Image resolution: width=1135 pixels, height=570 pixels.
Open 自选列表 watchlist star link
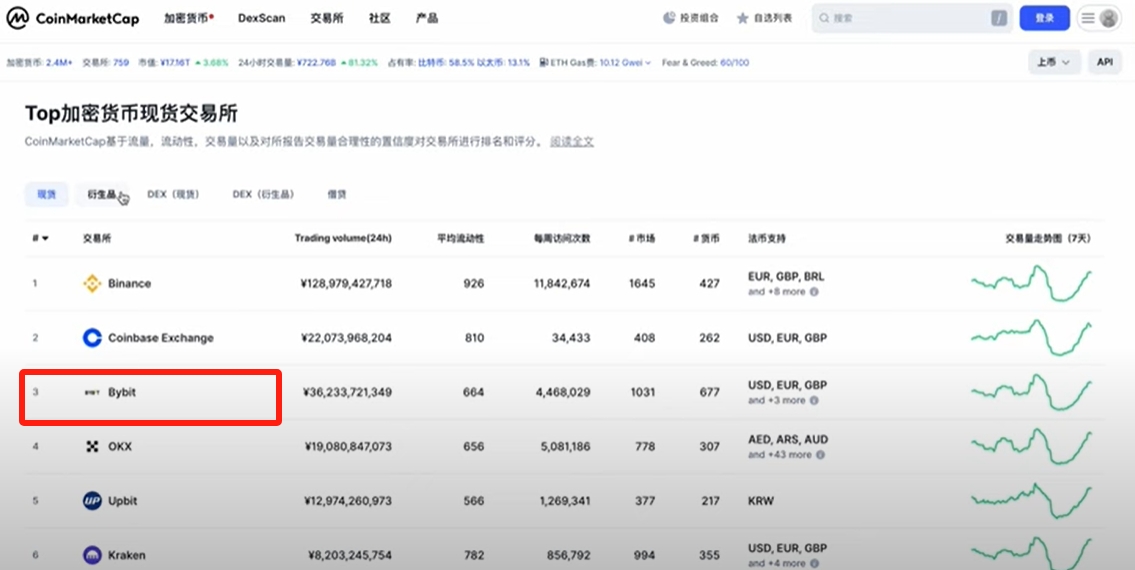[764, 18]
